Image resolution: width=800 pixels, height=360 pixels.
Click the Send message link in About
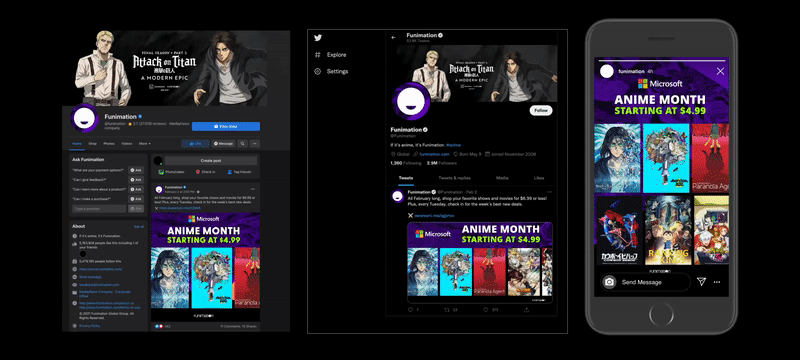tap(89, 277)
